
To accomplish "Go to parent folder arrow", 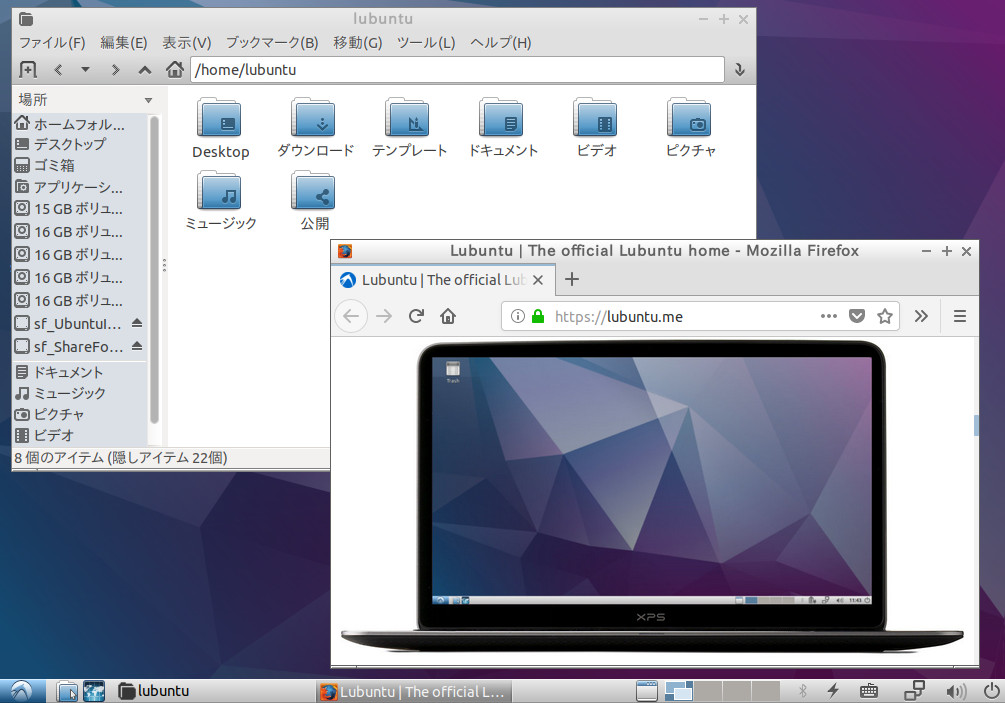I will click(x=145, y=70).
